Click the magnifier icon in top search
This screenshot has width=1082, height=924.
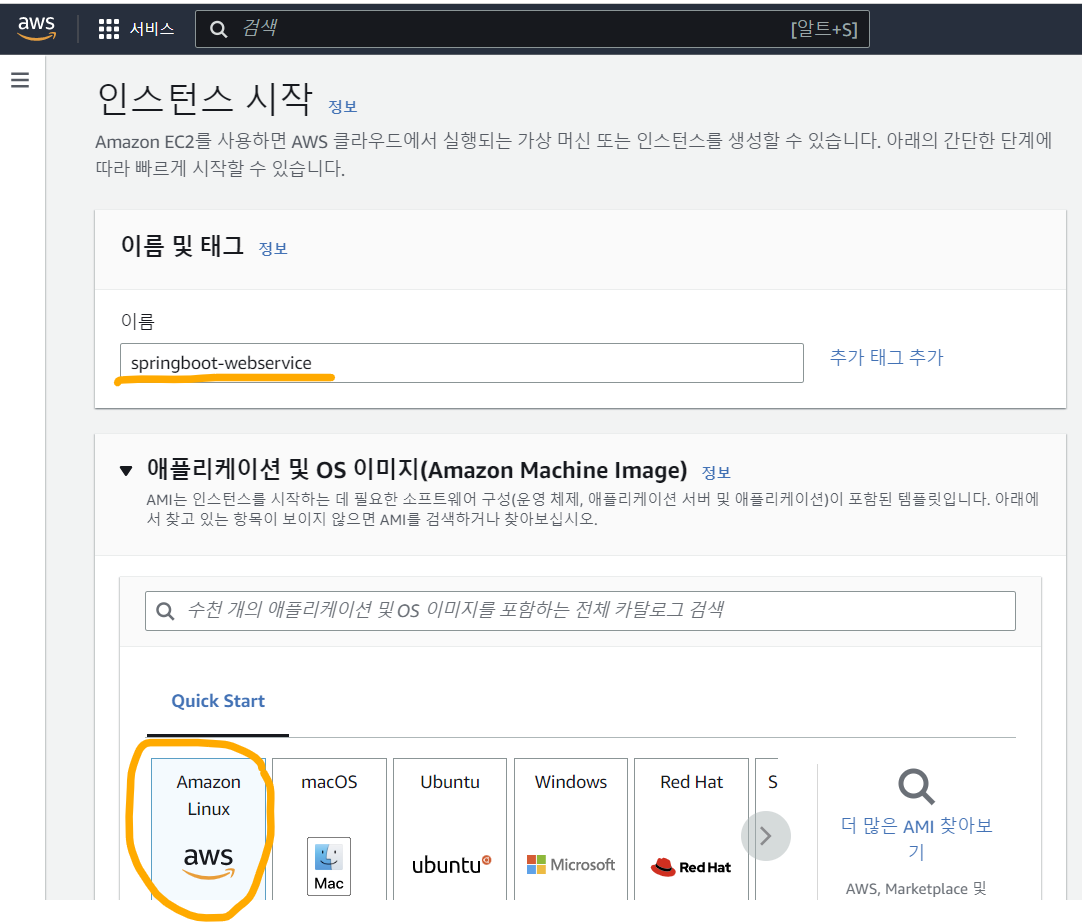coord(219,29)
